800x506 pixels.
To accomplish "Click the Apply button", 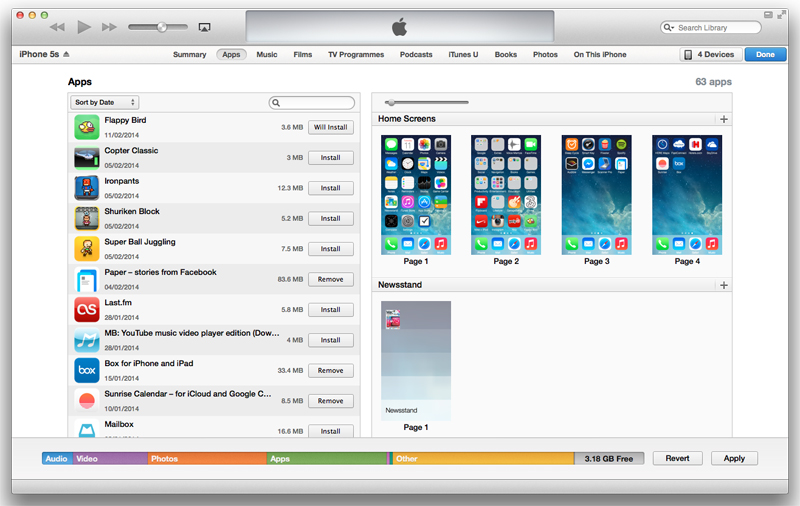I will (x=734, y=459).
